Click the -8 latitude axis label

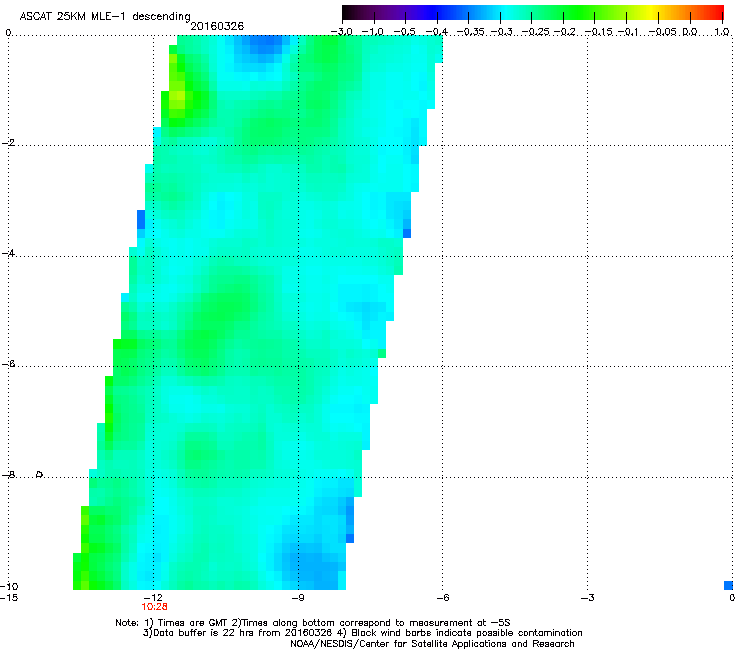8,475
